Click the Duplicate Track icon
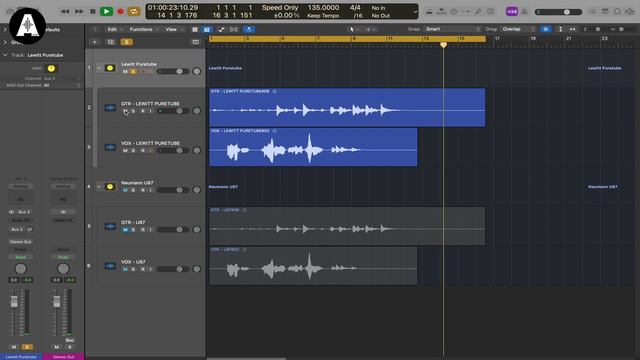Image resolution: width=640 pixels, height=360 pixels. (111, 42)
